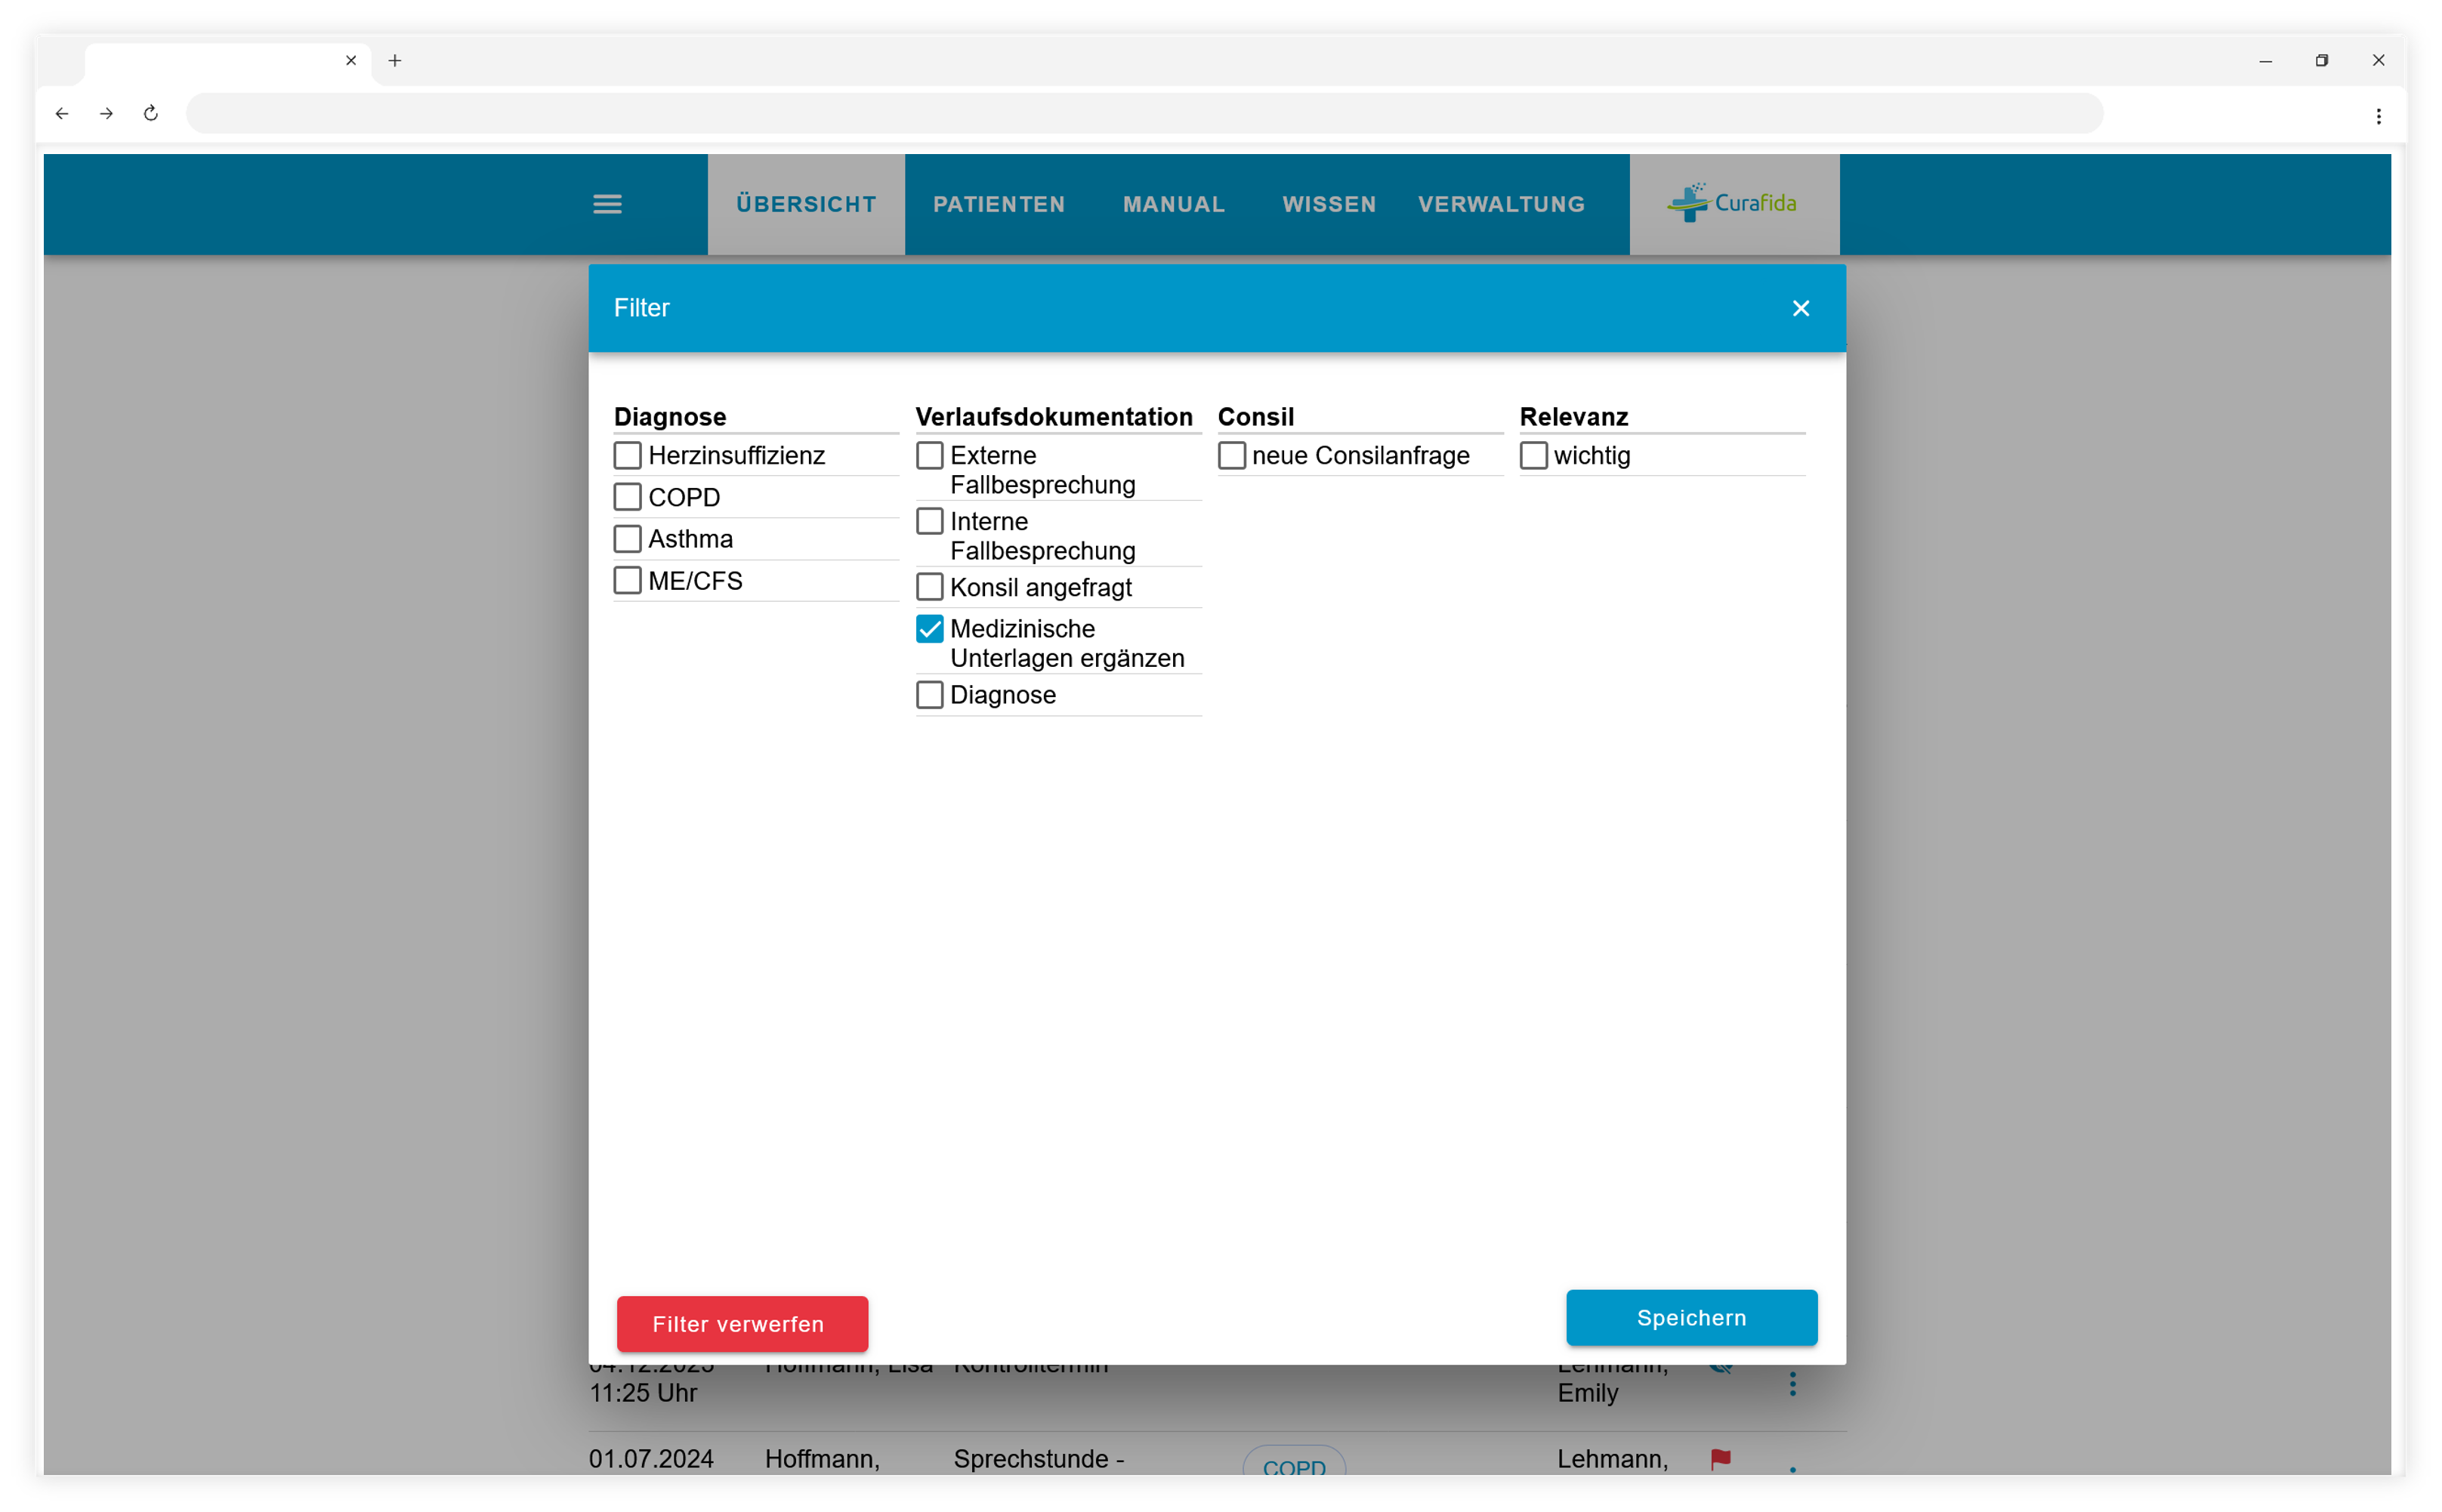Click the Filter verwerfen button
This screenshot has height=1512, width=2442.
coord(742,1324)
